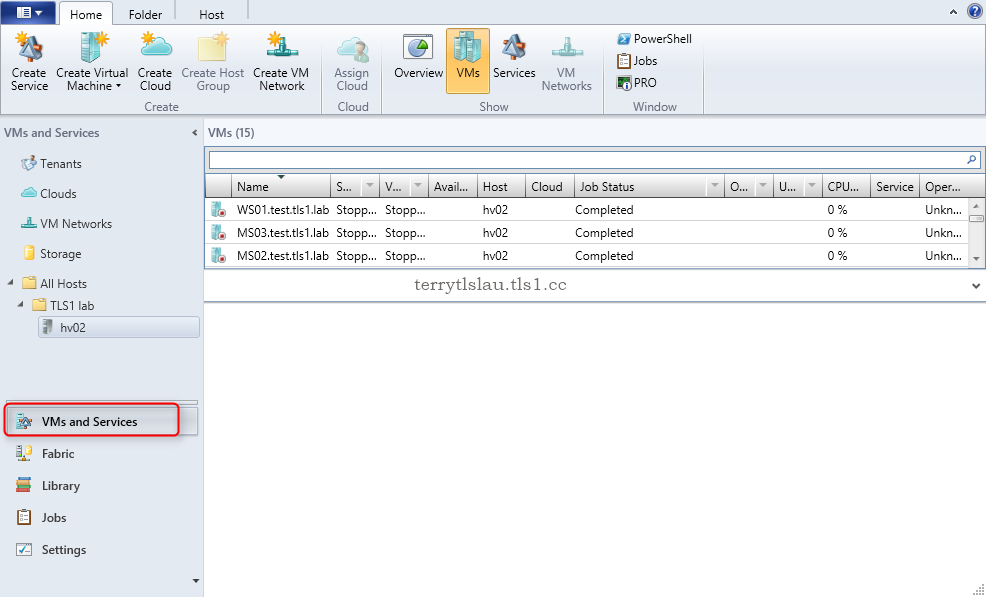This screenshot has width=986, height=597.
Task: Select host hv02 in the tree
Action: click(x=119, y=328)
